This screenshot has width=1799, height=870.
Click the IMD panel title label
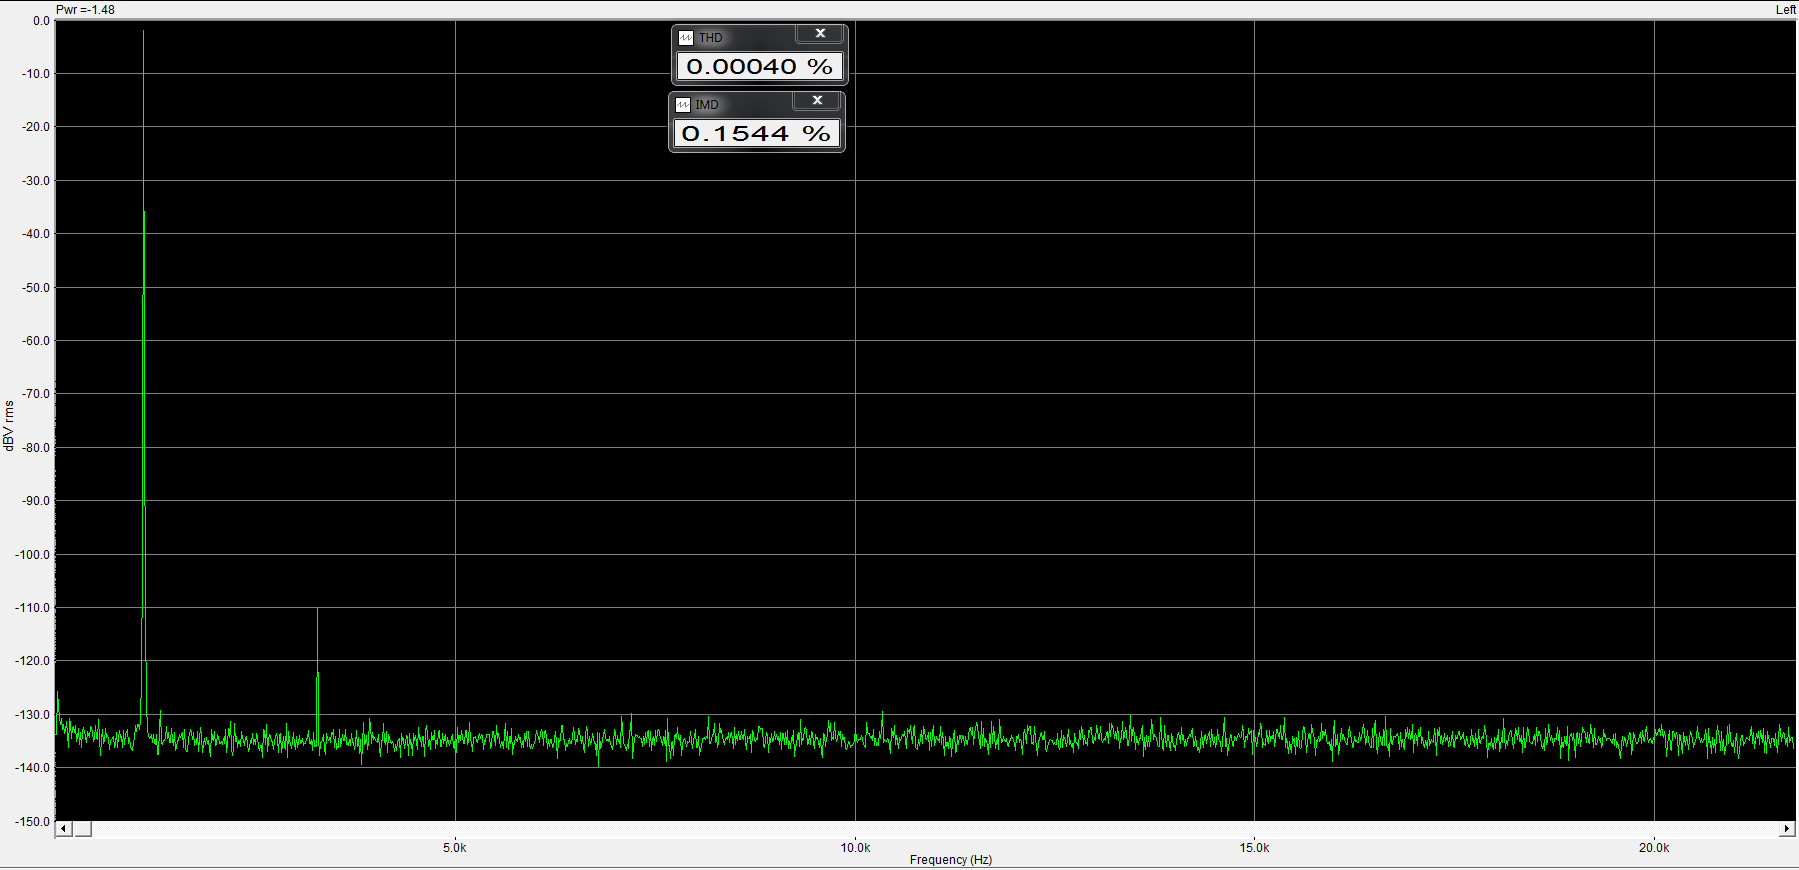707,105
